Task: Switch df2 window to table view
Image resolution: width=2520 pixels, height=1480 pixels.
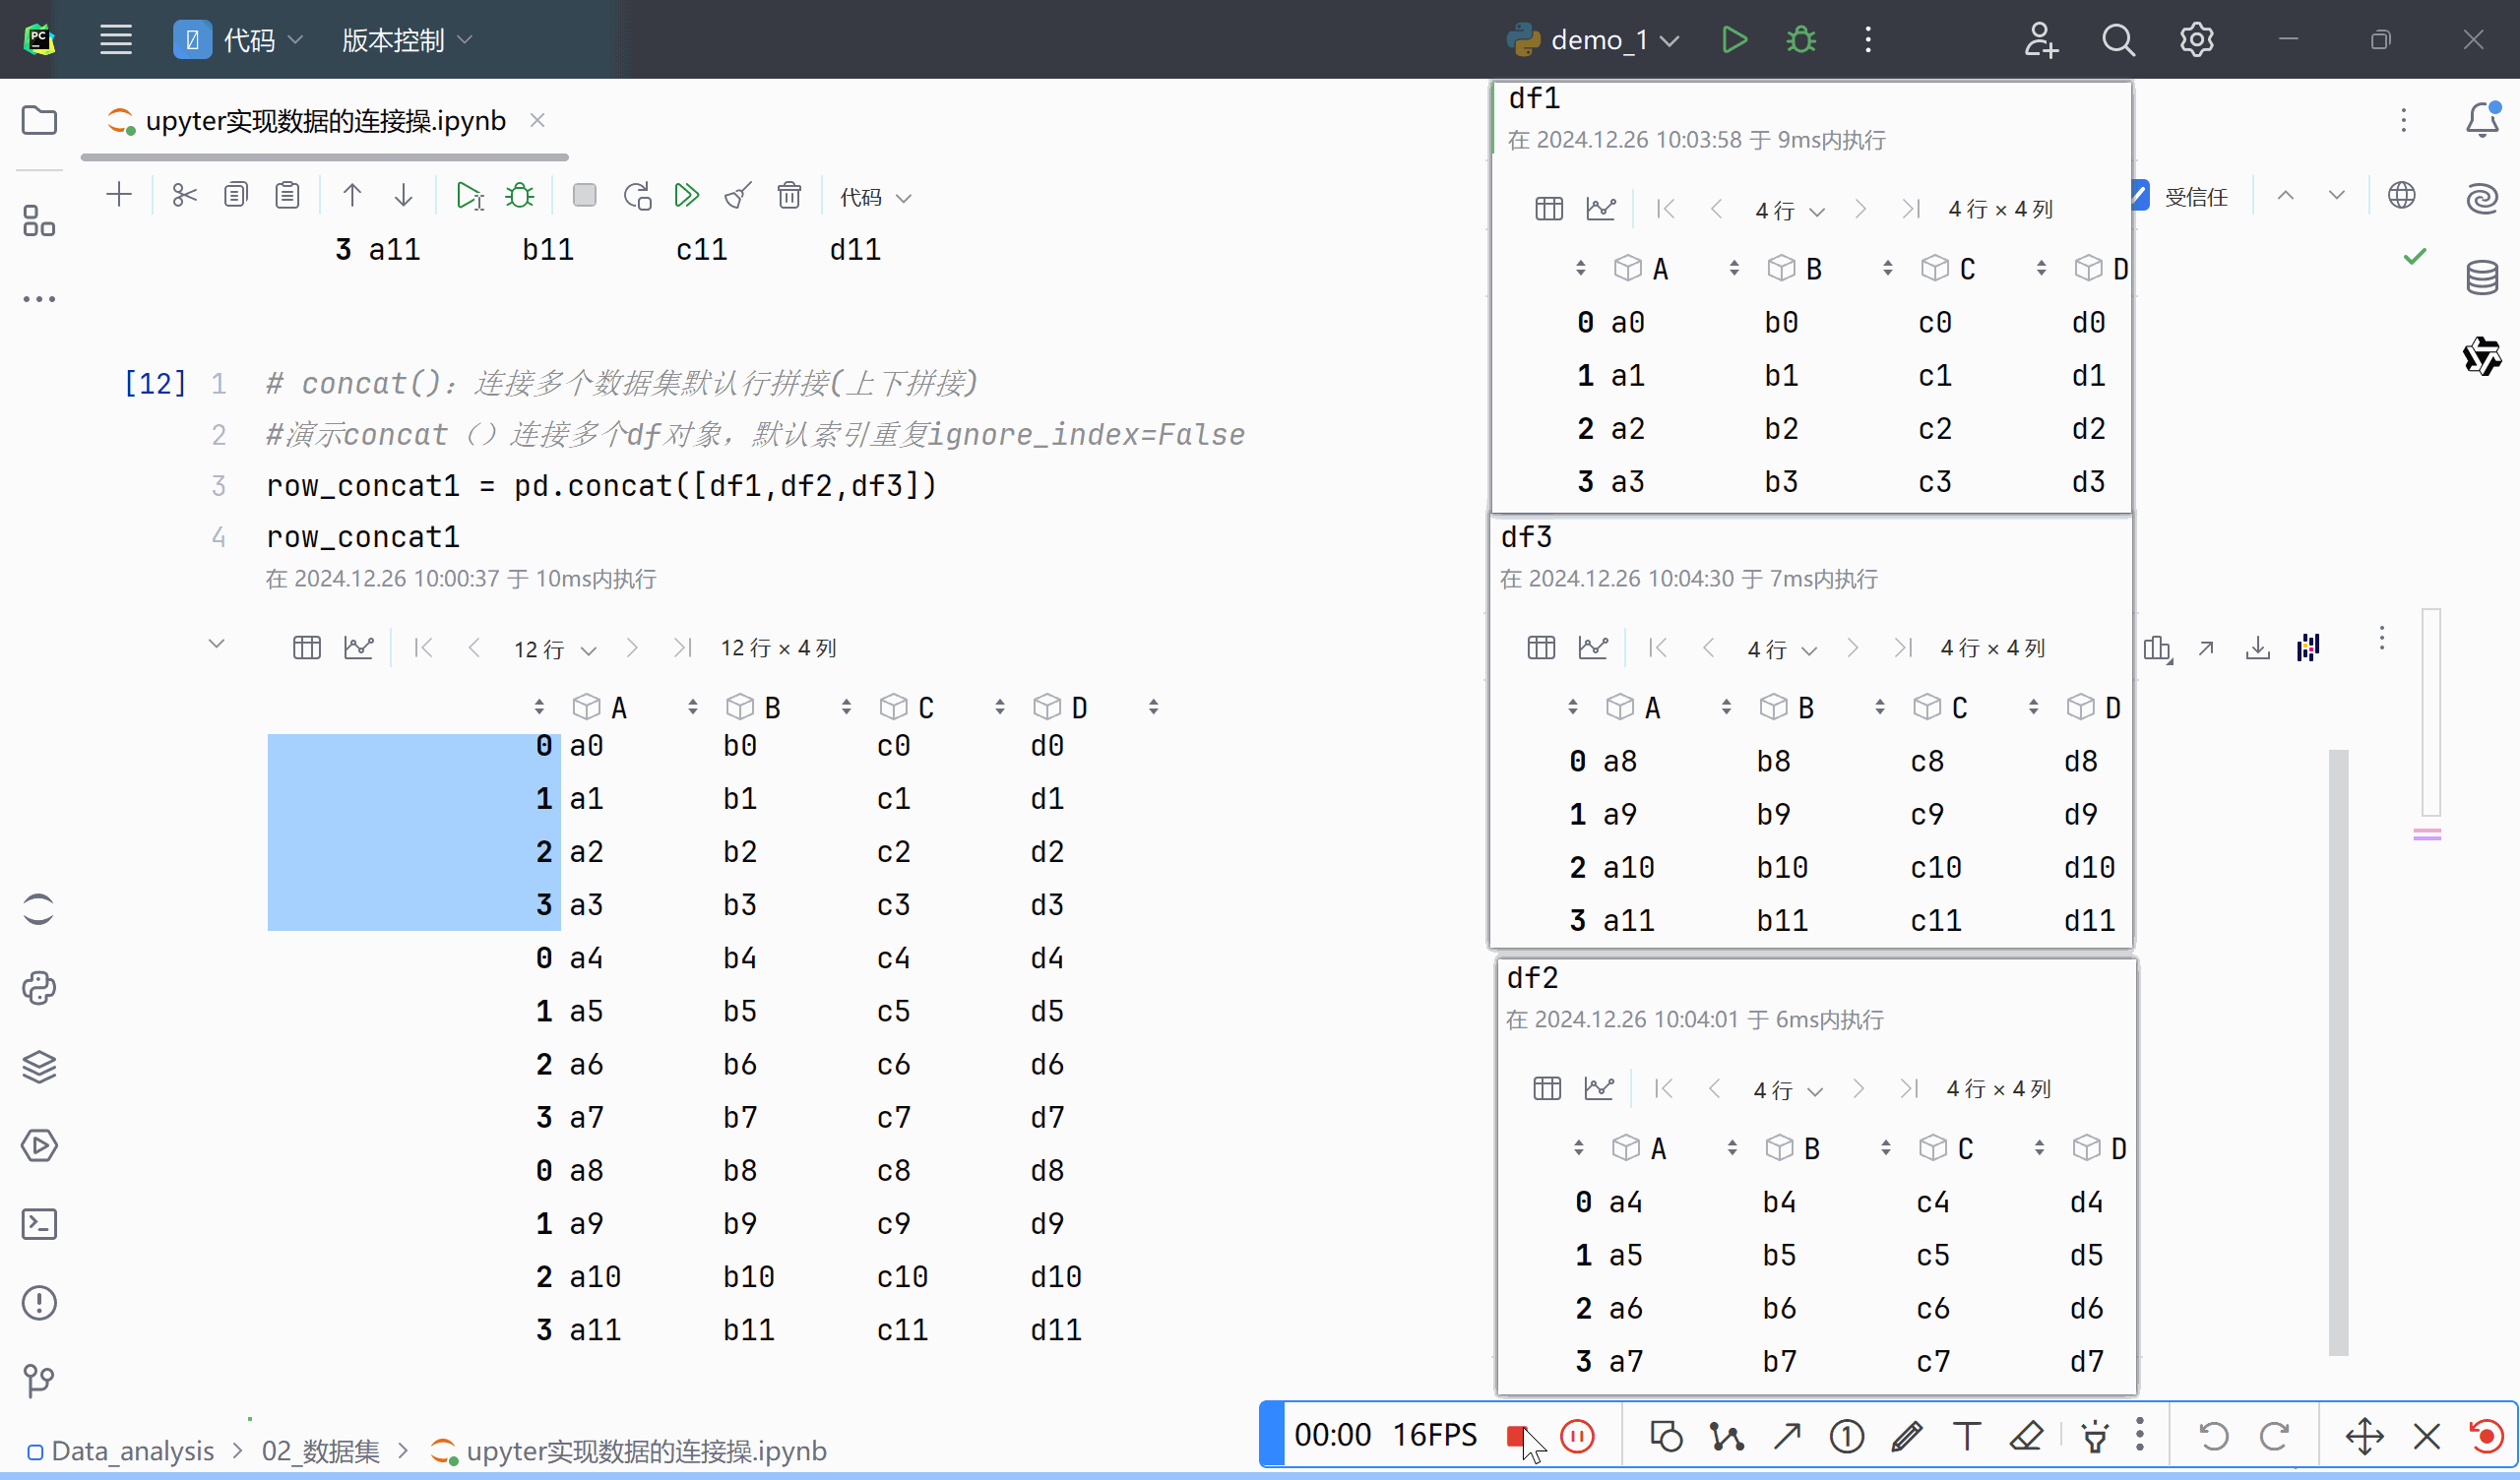Action: click(1547, 1088)
